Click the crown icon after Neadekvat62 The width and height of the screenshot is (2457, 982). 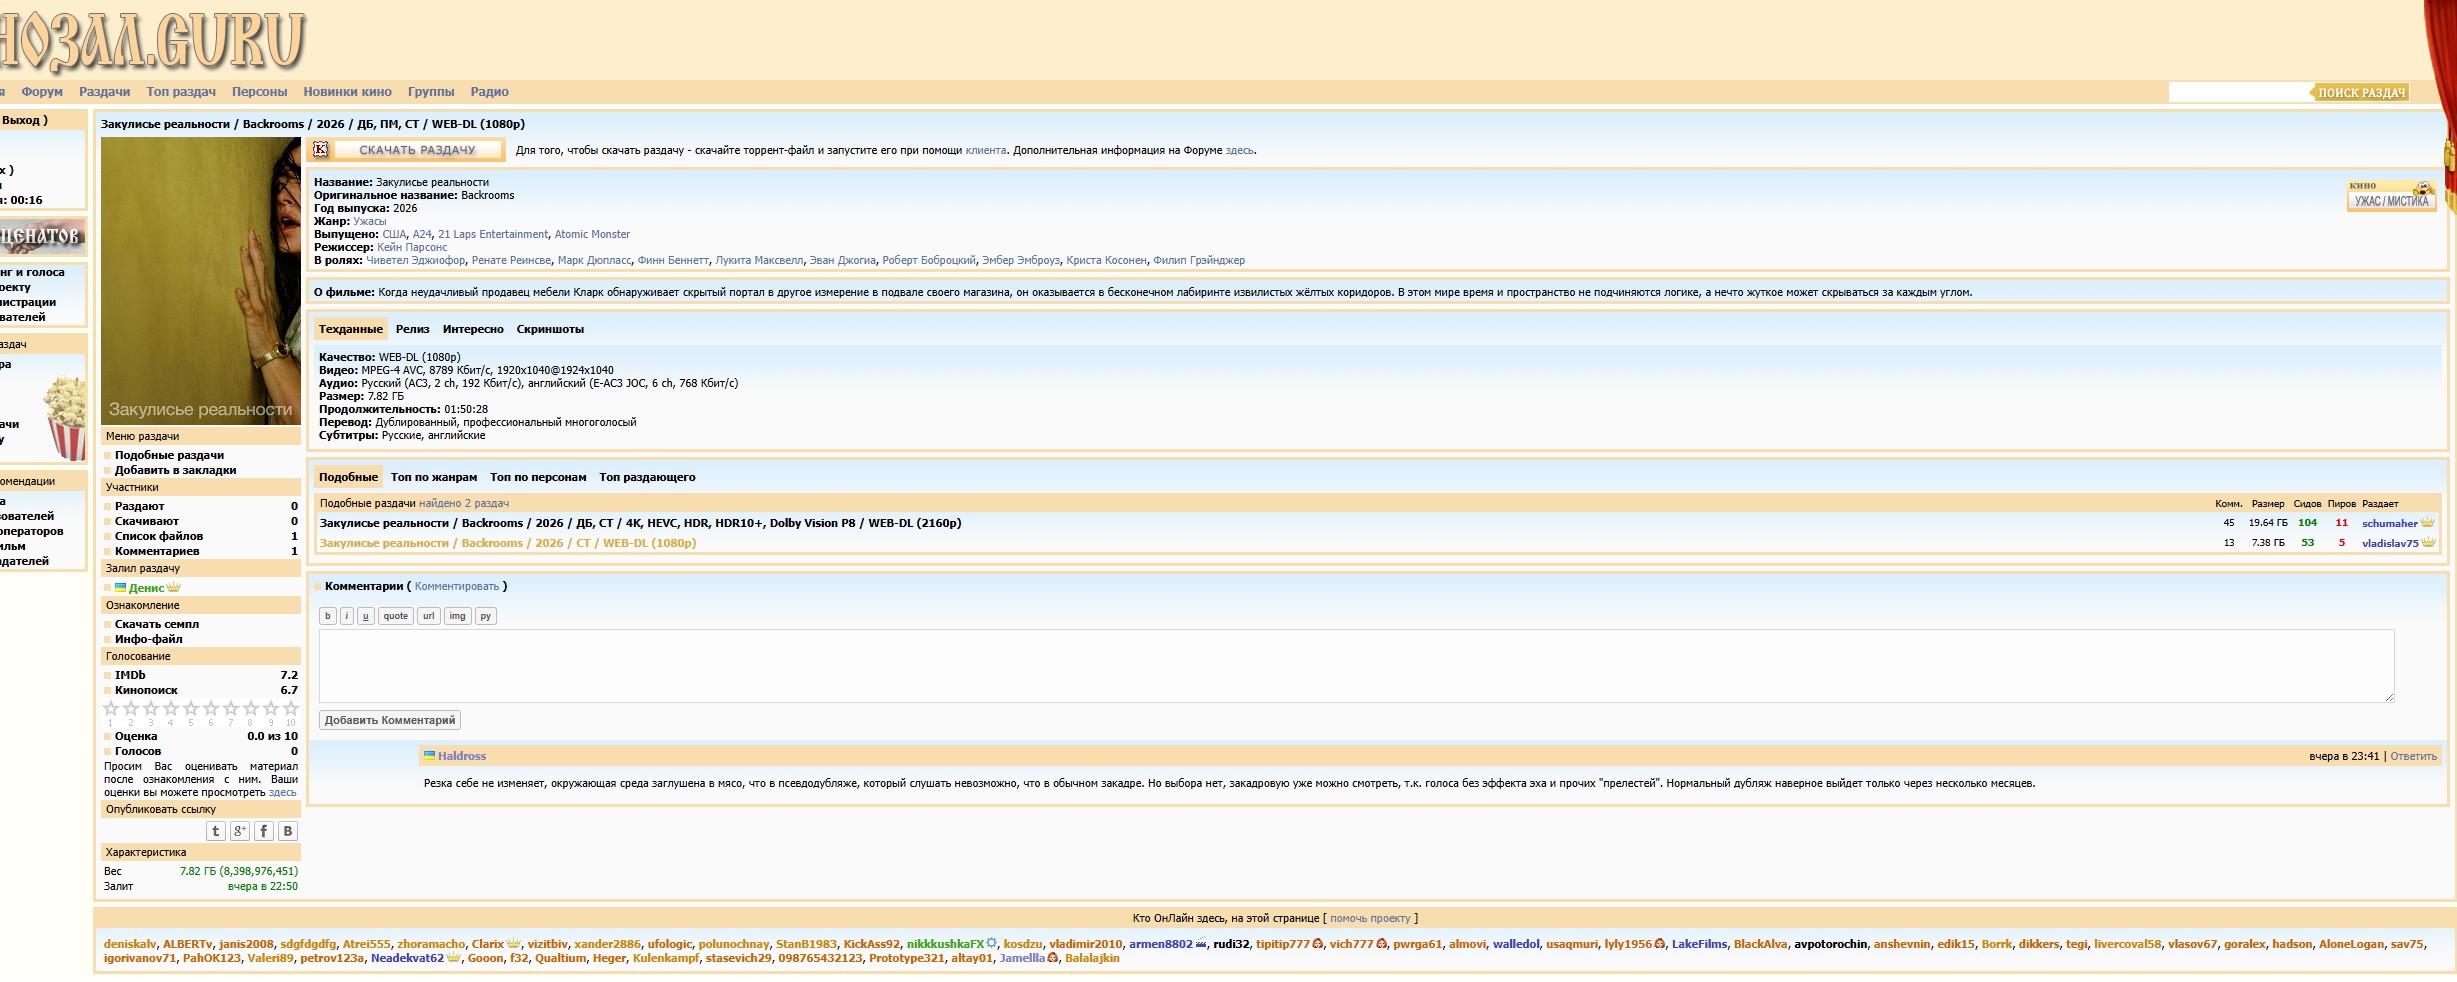pyautogui.click(x=453, y=958)
